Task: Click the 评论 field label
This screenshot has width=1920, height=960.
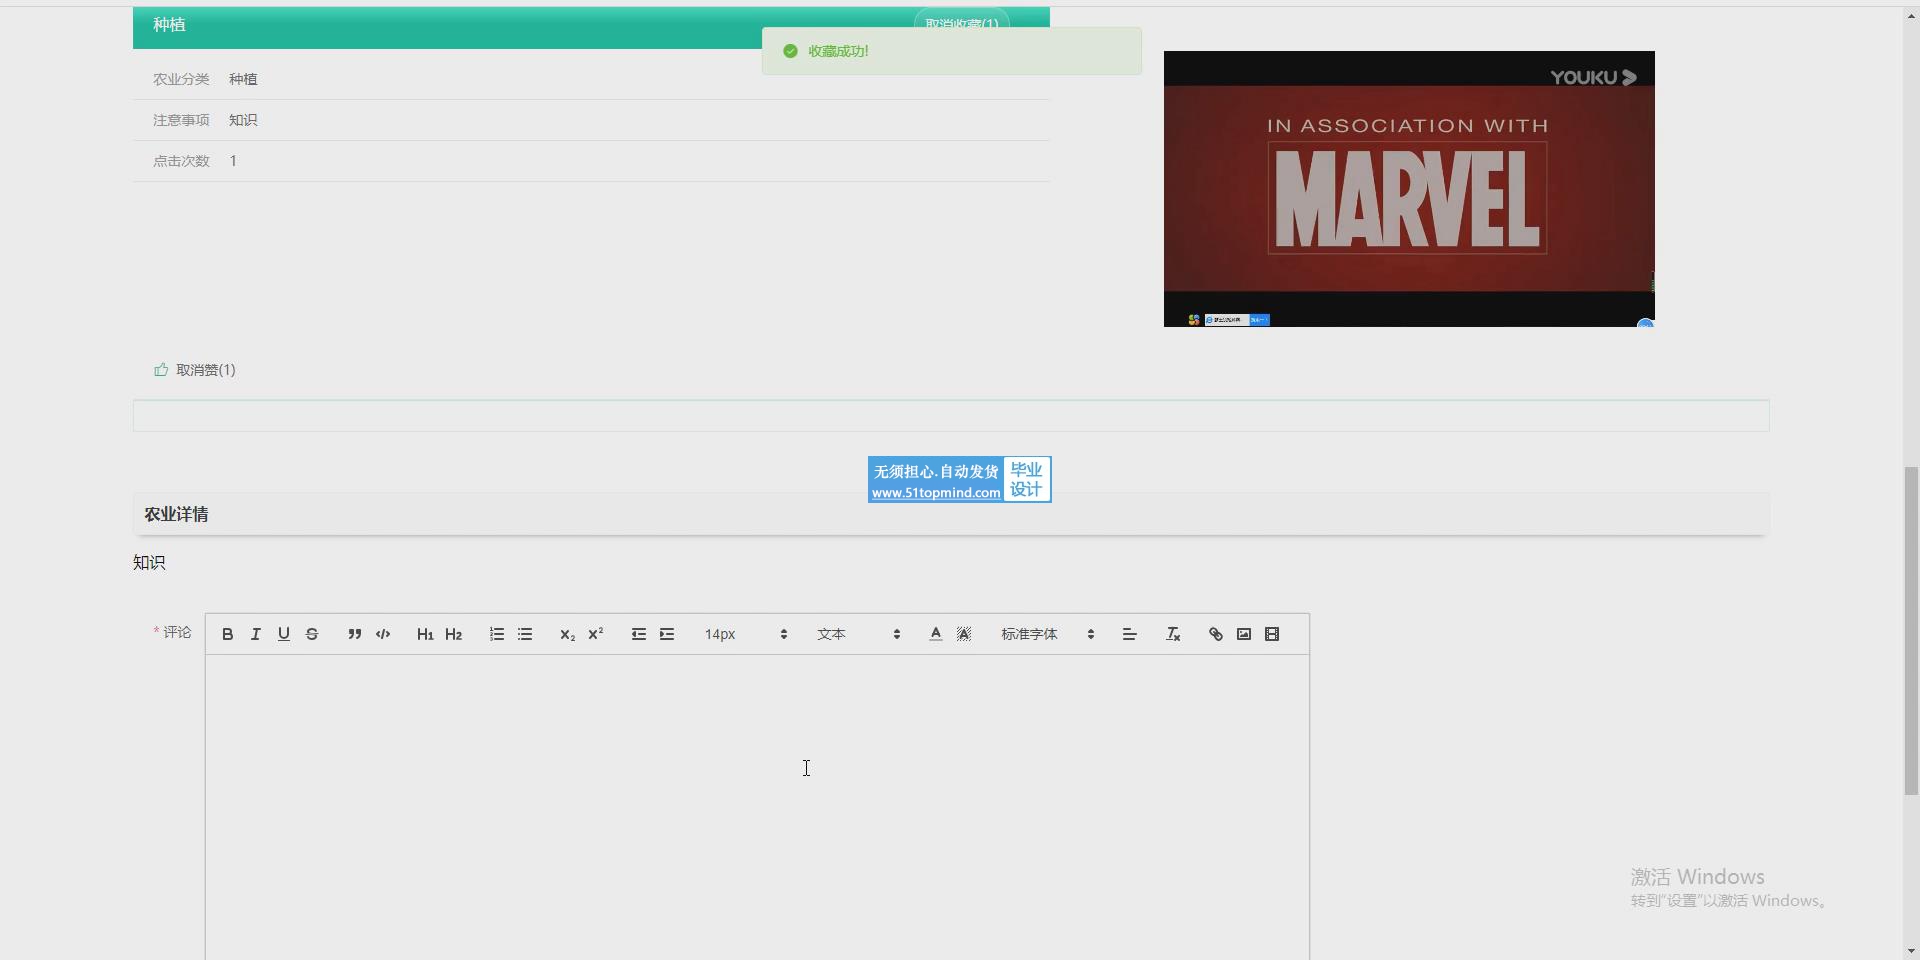Action: (x=177, y=632)
